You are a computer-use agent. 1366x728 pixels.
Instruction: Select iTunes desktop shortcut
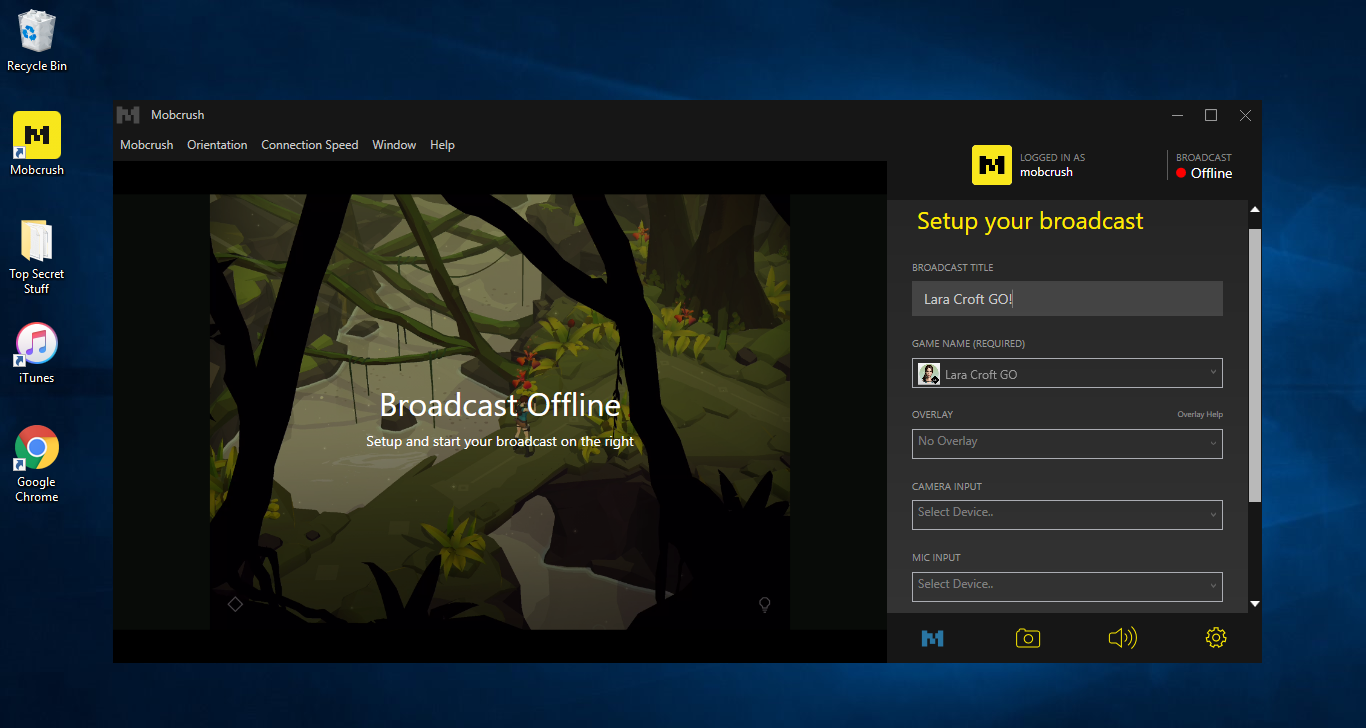coord(37,353)
